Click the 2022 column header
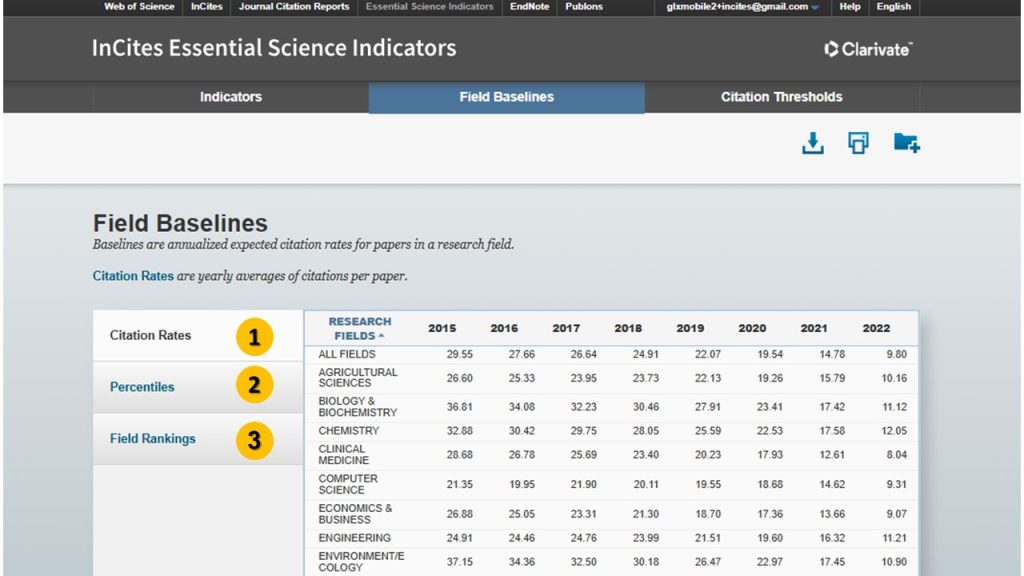The image size is (1024, 576). (x=876, y=328)
